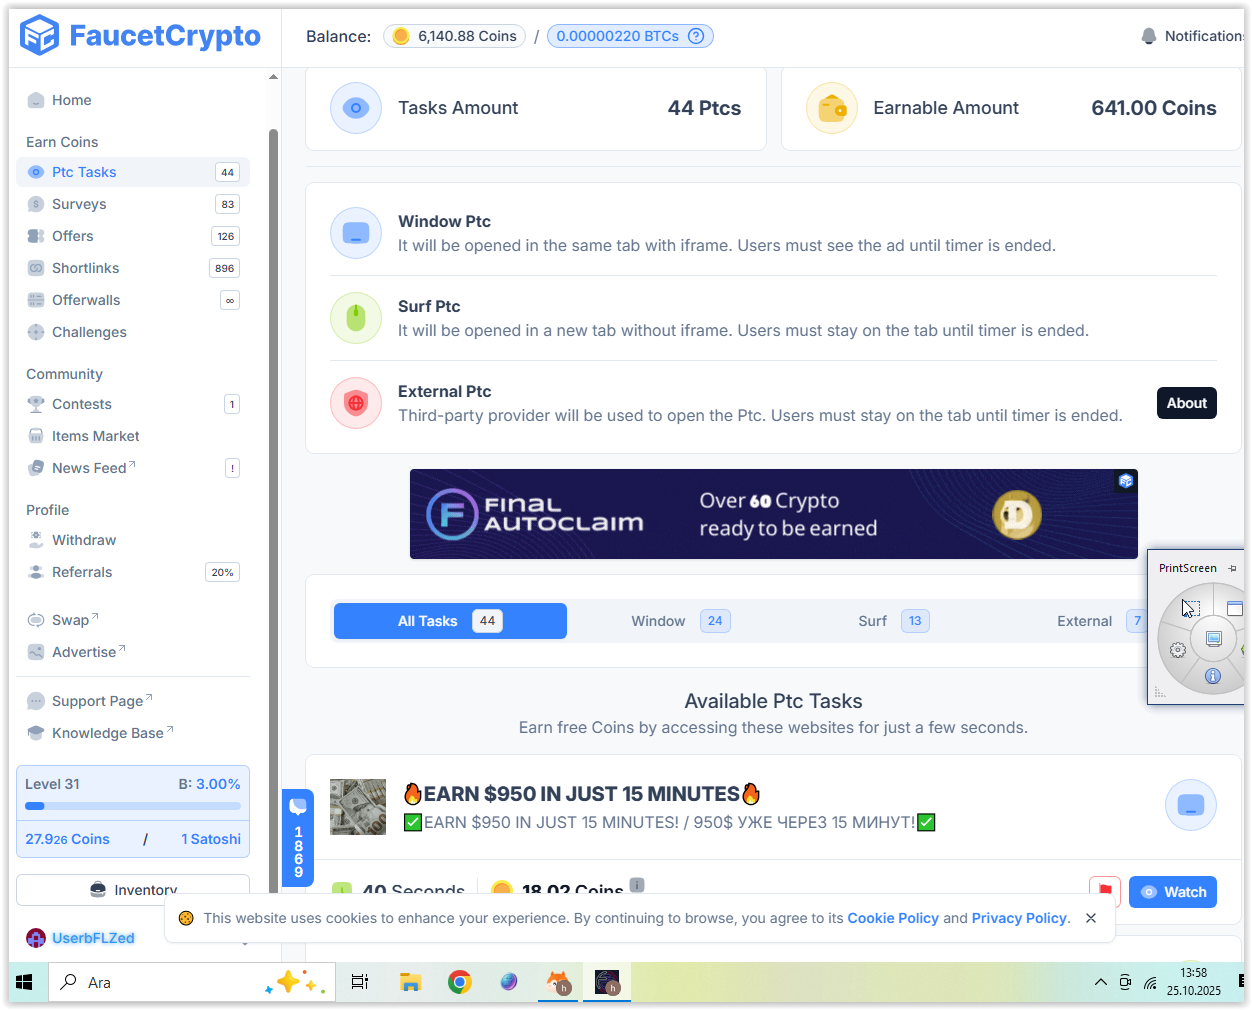The height and width of the screenshot is (1010, 1252).
Task: Open the Offerwalls page
Action: (x=133, y=300)
